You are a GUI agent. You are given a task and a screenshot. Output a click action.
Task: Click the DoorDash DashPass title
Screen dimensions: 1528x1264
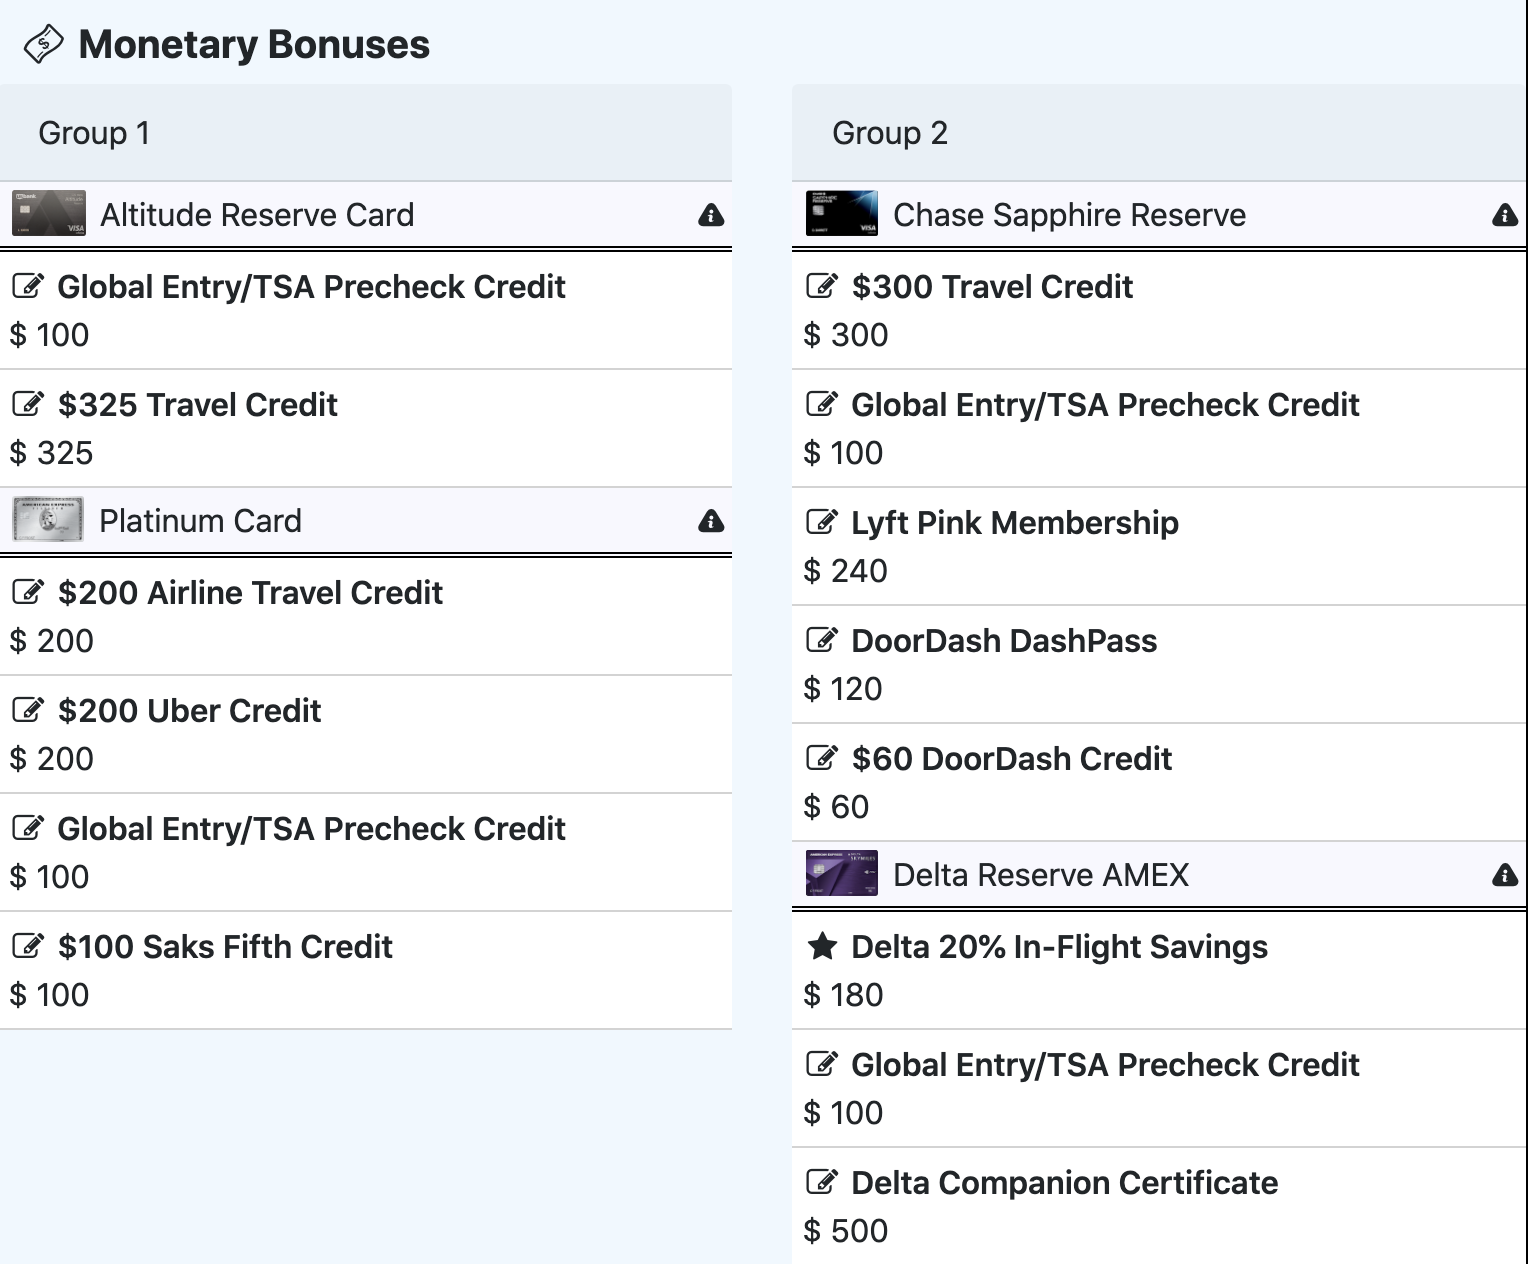(1004, 641)
